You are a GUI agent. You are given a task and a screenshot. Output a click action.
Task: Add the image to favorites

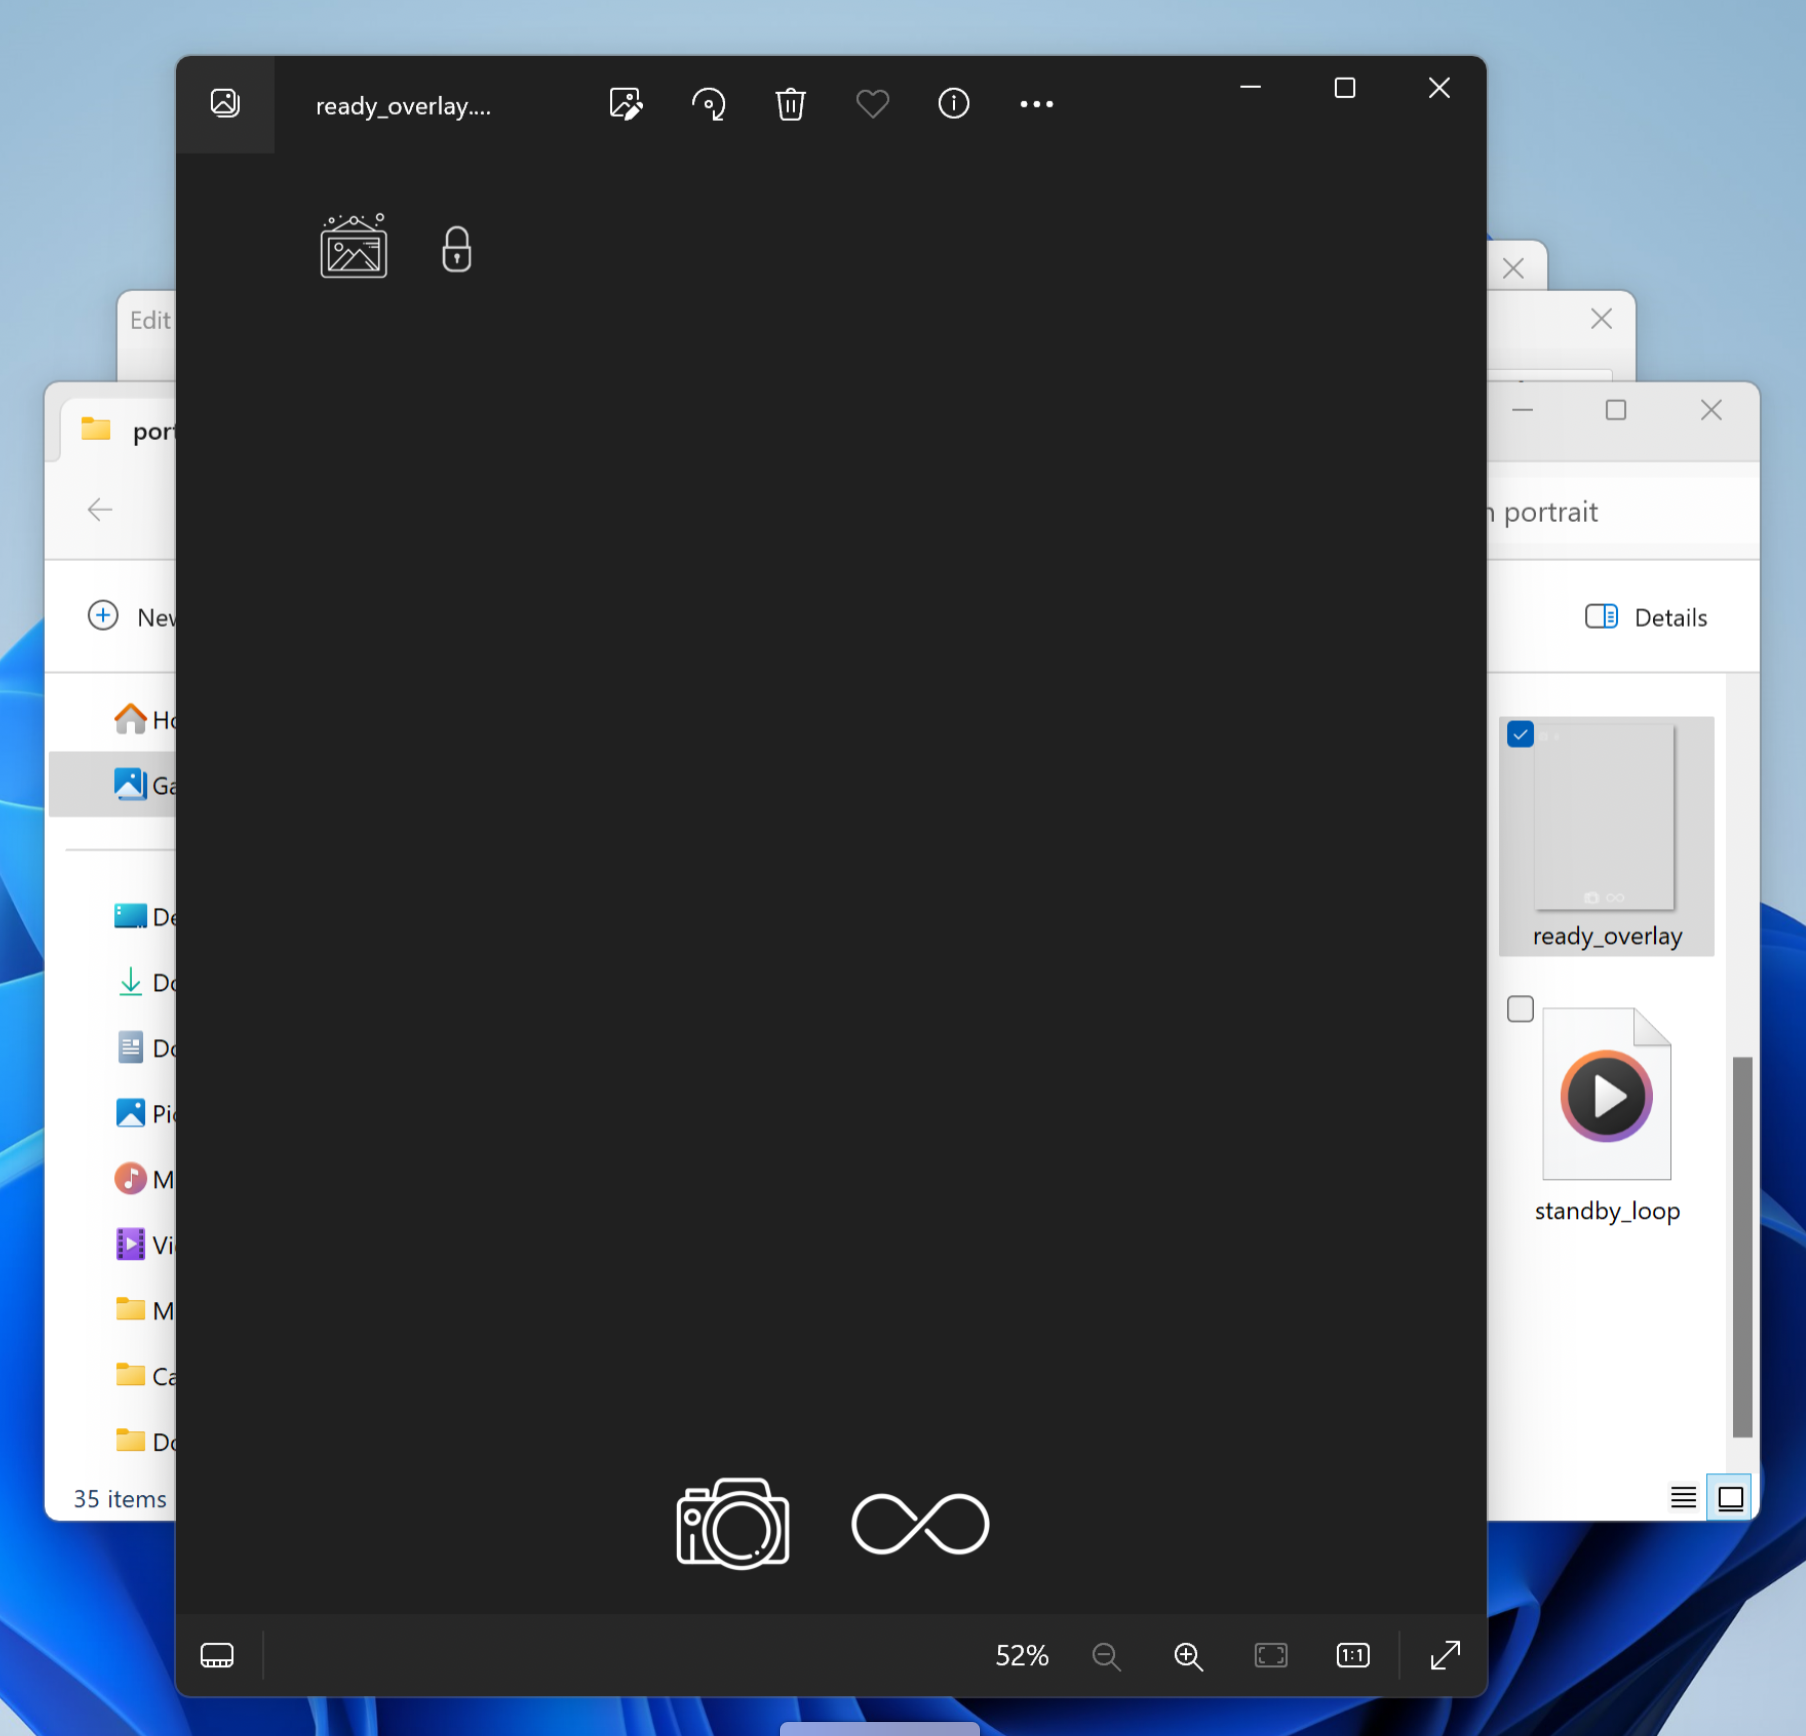872,104
